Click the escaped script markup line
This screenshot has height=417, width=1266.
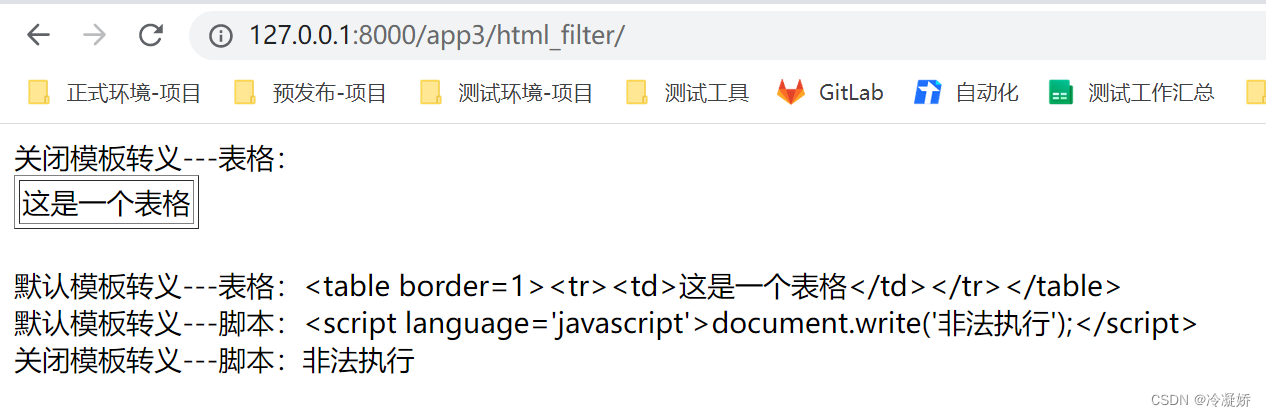[605, 324]
